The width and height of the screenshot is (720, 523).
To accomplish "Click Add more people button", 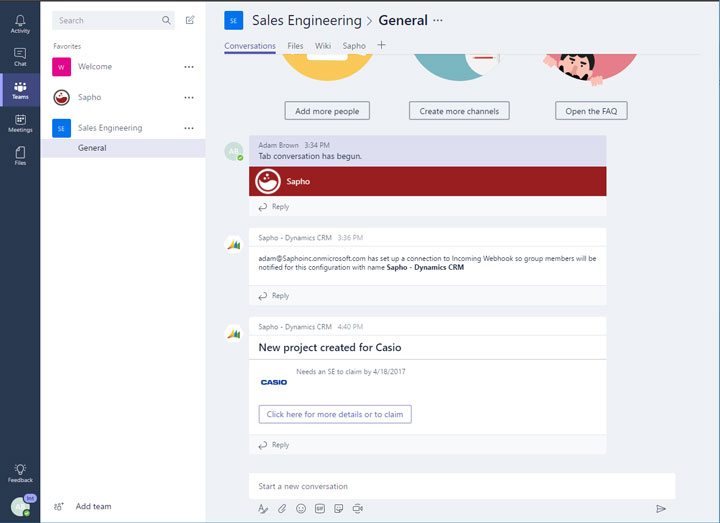I will click(327, 111).
